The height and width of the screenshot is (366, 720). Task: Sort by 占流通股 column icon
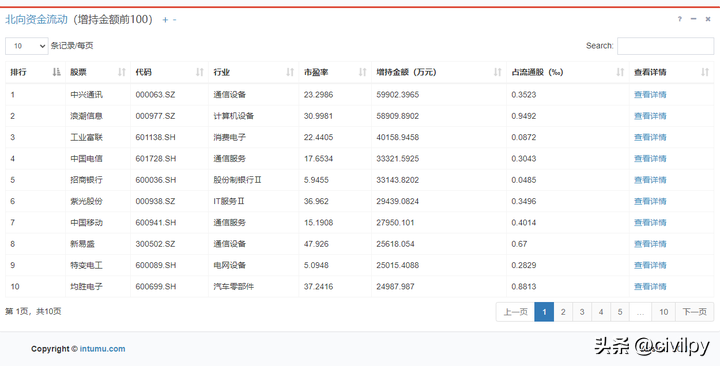pos(620,72)
